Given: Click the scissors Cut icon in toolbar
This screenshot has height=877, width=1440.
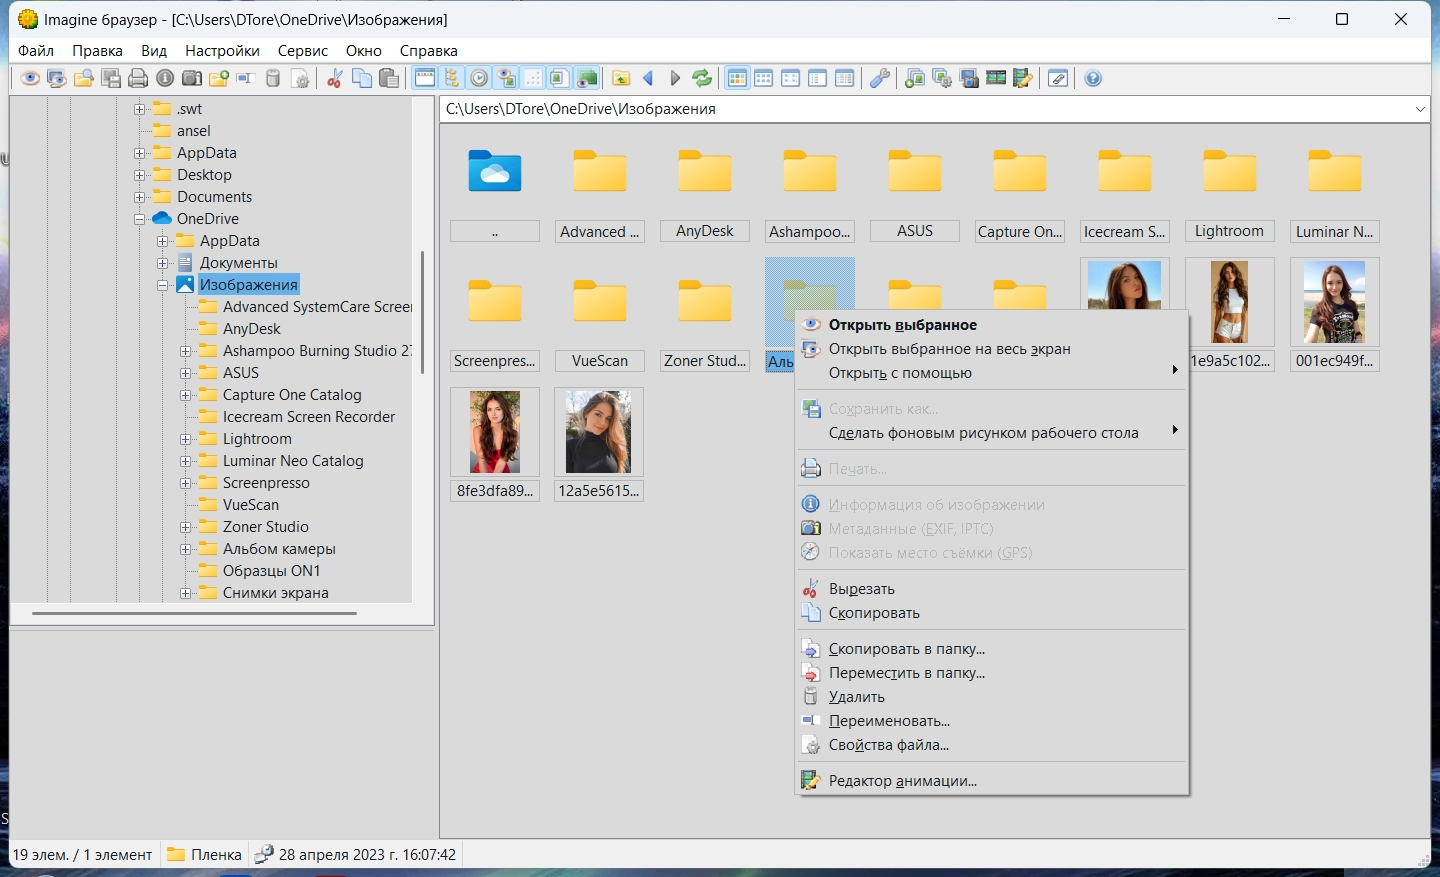Looking at the screenshot, I should point(335,79).
